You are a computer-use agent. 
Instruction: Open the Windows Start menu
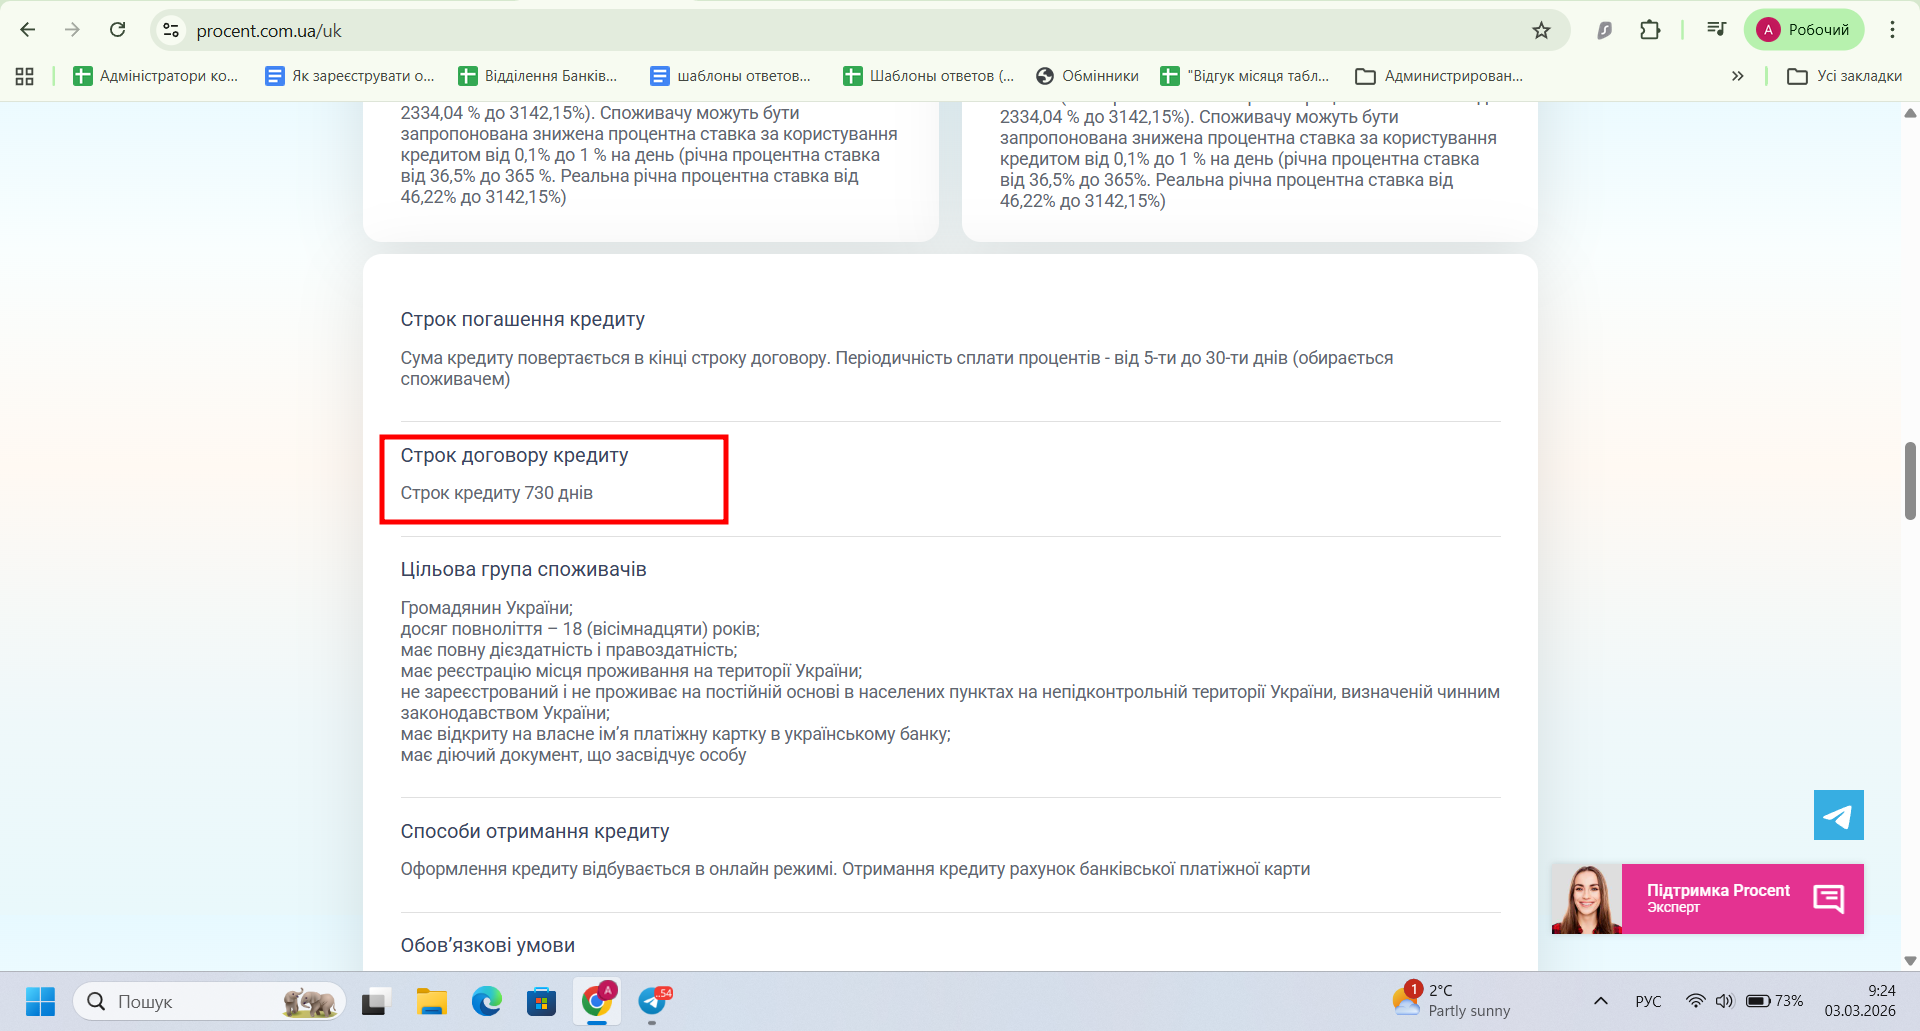point(41,1001)
